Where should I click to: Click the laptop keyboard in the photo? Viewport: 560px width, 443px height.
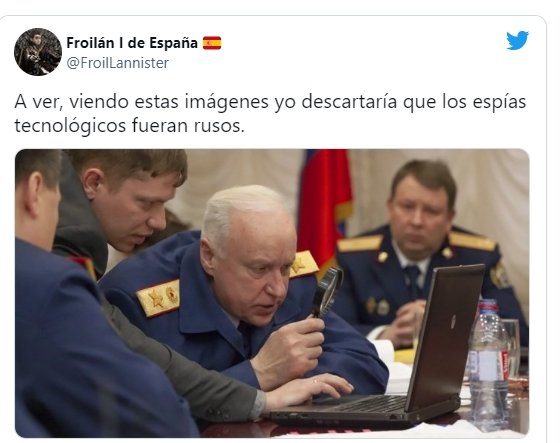[x=361, y=404]
